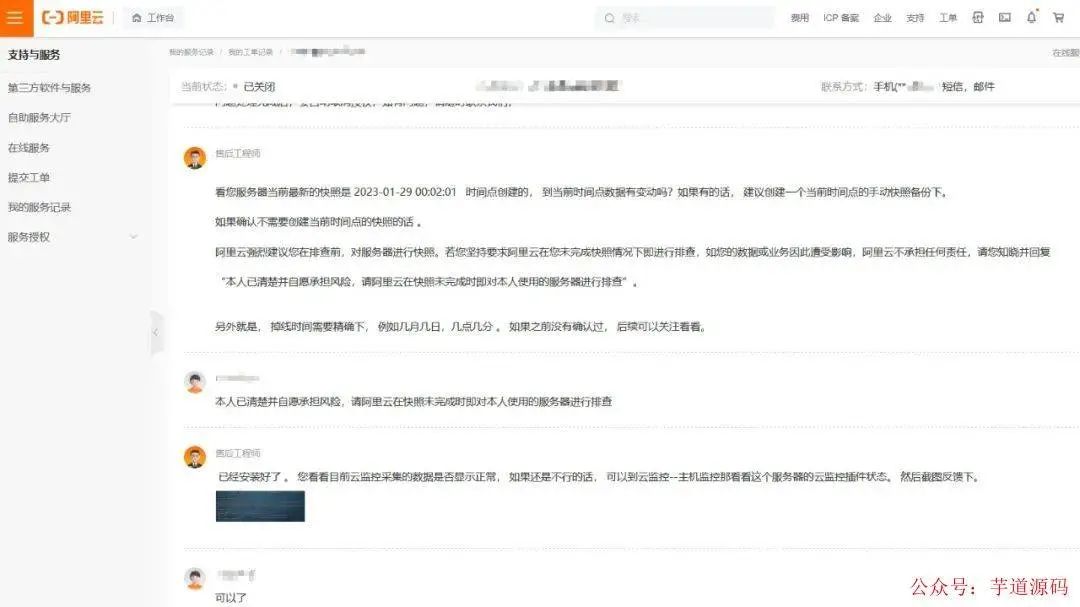The height and width of the screenshot is (607, 1080).
Task: Select 在线服务 in the sidebar
Action: click(x=28, y=147)
